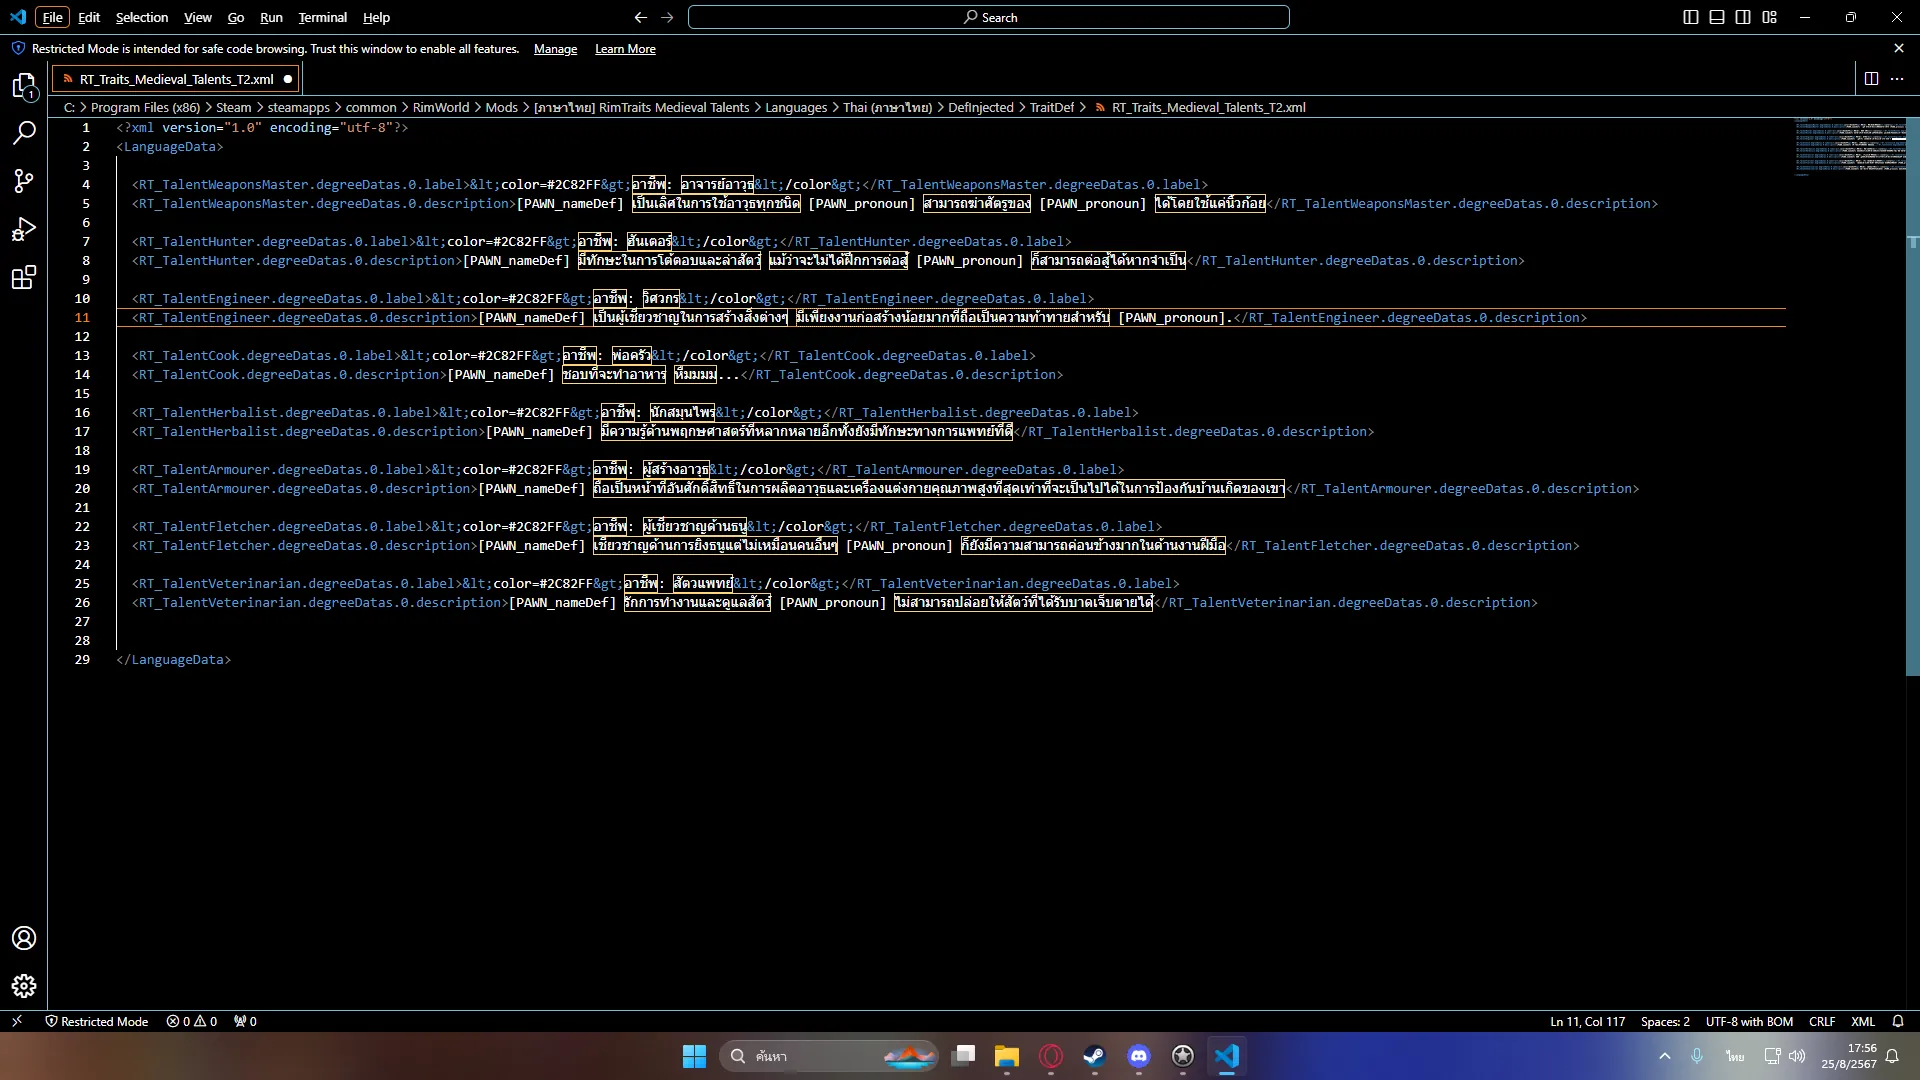The width and height of the screenshot is (1920, 1080).
Task: Split the editor to the right
Action: click(1871, 79)
